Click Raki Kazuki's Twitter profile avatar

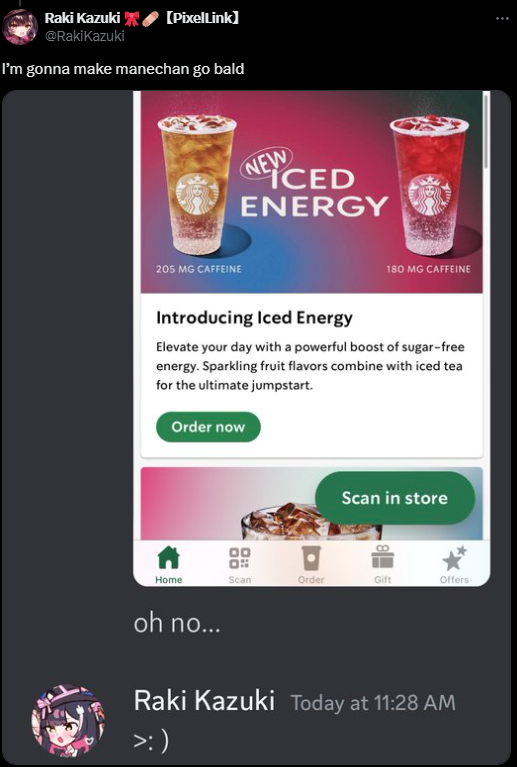pos(20,26)
